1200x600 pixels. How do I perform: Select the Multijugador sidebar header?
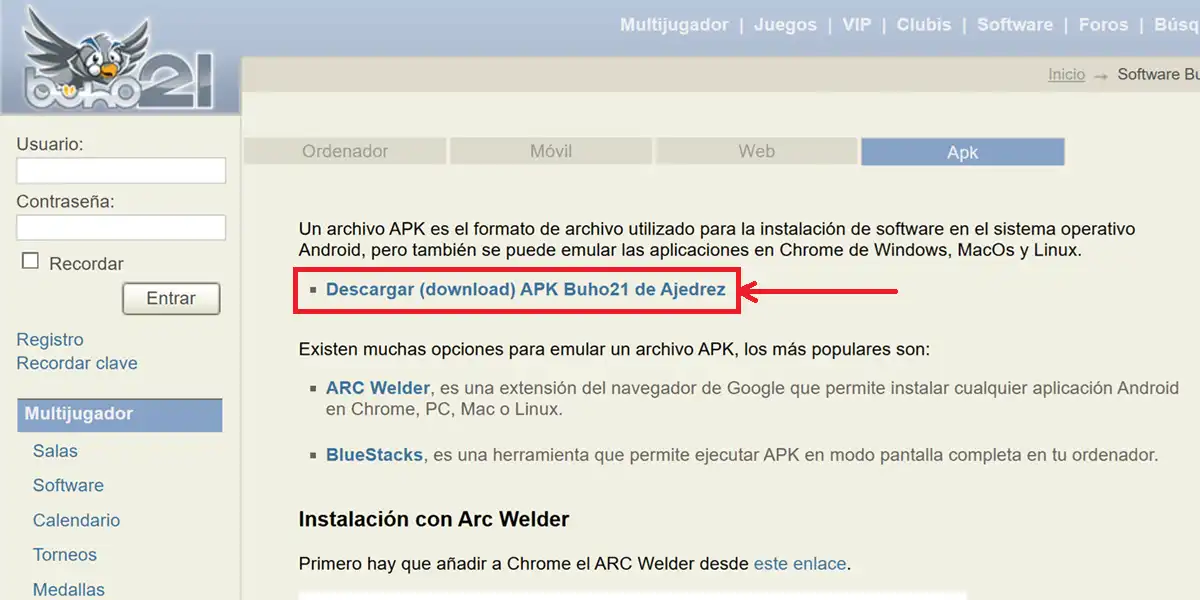120,415
